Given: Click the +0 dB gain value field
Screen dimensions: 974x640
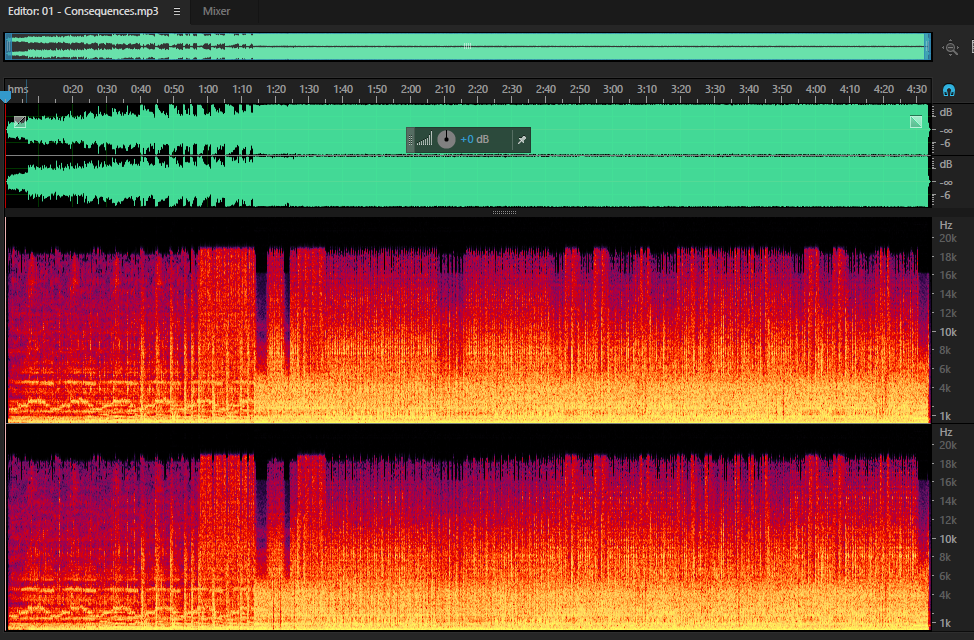Looking at the screenshot, I should pos(475,140).
